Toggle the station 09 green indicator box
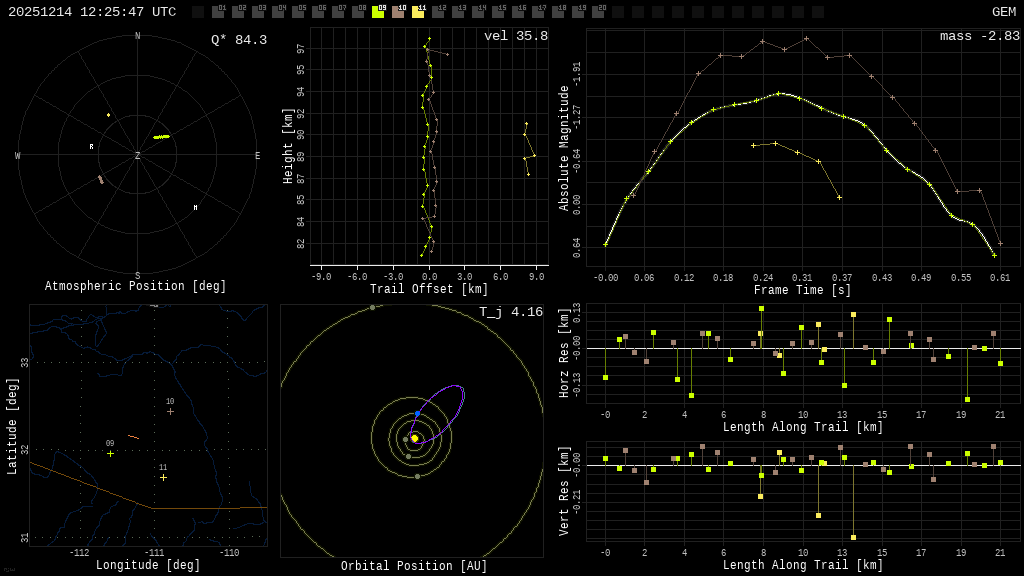 tap(378, 12)
